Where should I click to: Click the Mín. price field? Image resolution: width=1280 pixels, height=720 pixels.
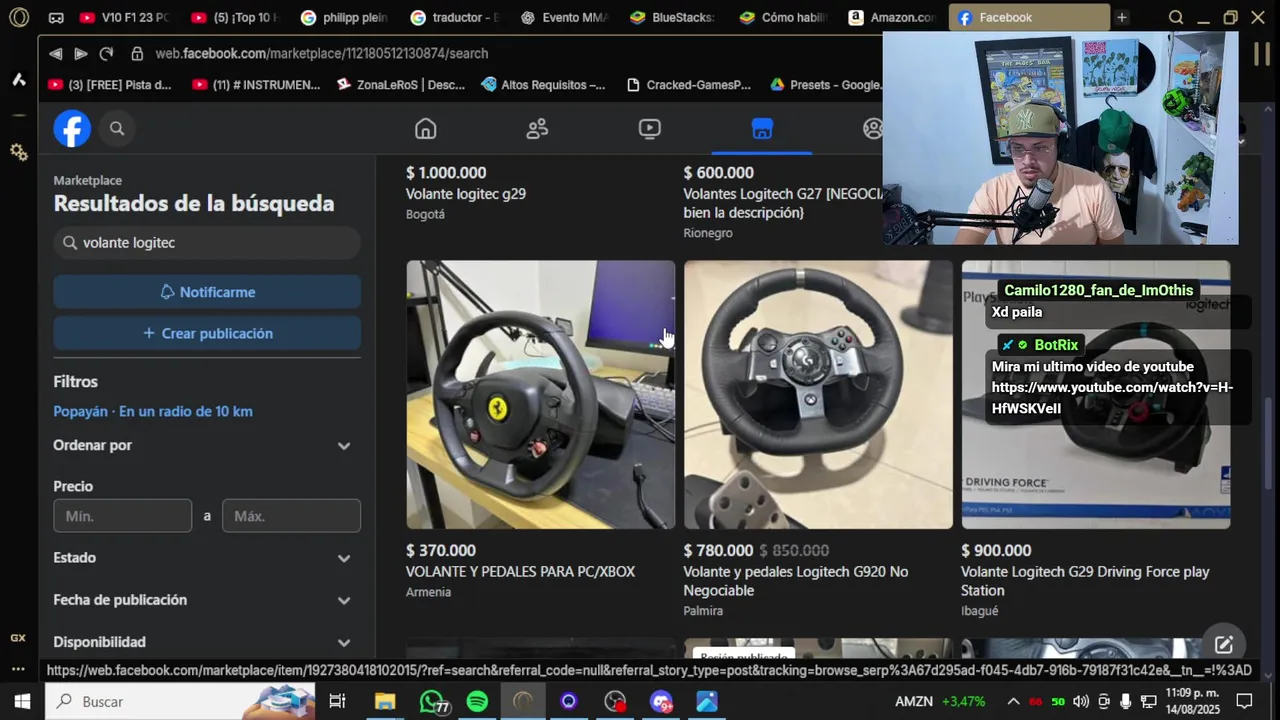122,516
